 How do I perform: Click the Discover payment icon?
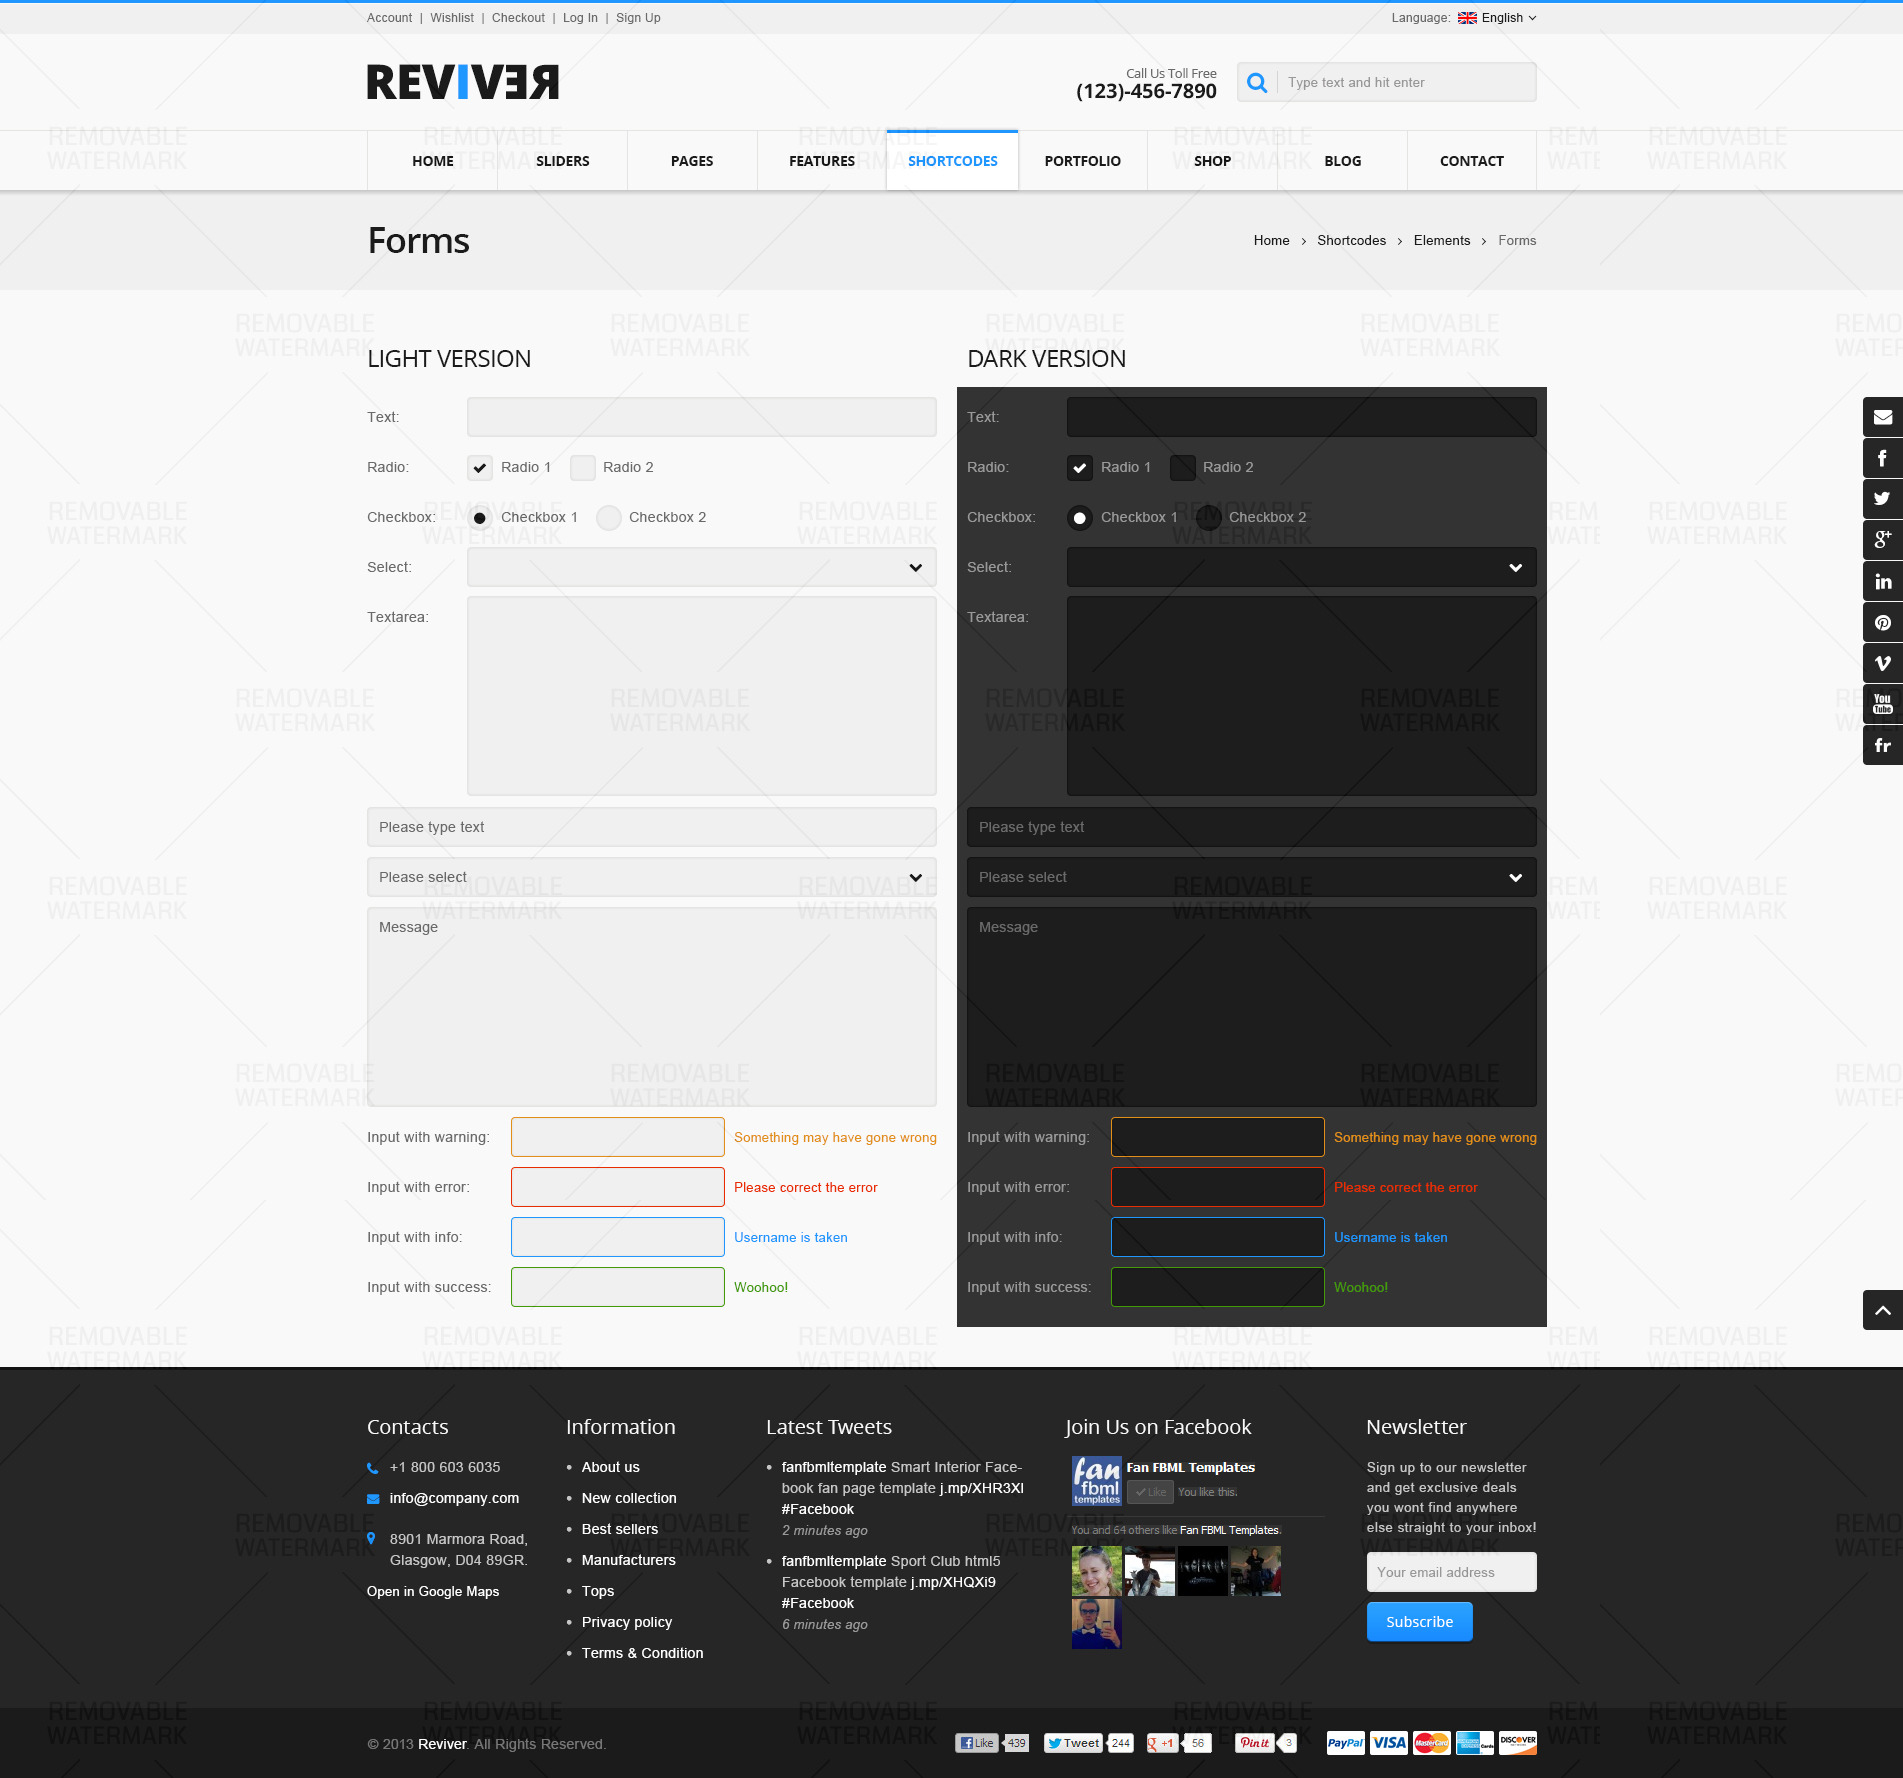1518,1743
